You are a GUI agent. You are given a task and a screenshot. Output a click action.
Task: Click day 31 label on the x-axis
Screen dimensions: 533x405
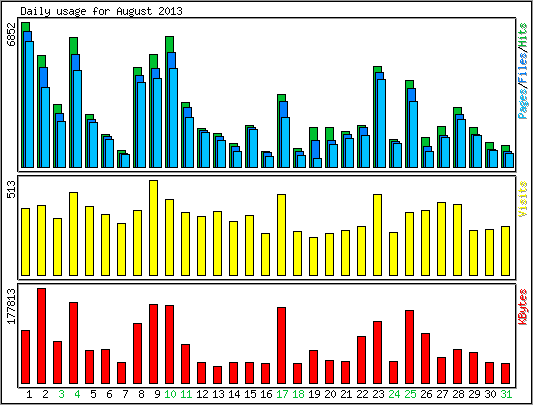tap(506, 394)
